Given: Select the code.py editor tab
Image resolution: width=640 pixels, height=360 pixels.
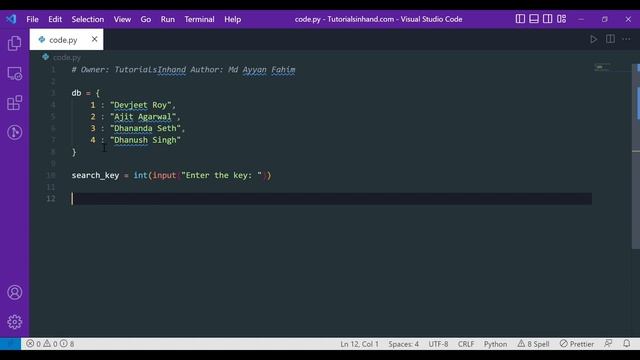Looking at the screenshot, I should point(66,40).
